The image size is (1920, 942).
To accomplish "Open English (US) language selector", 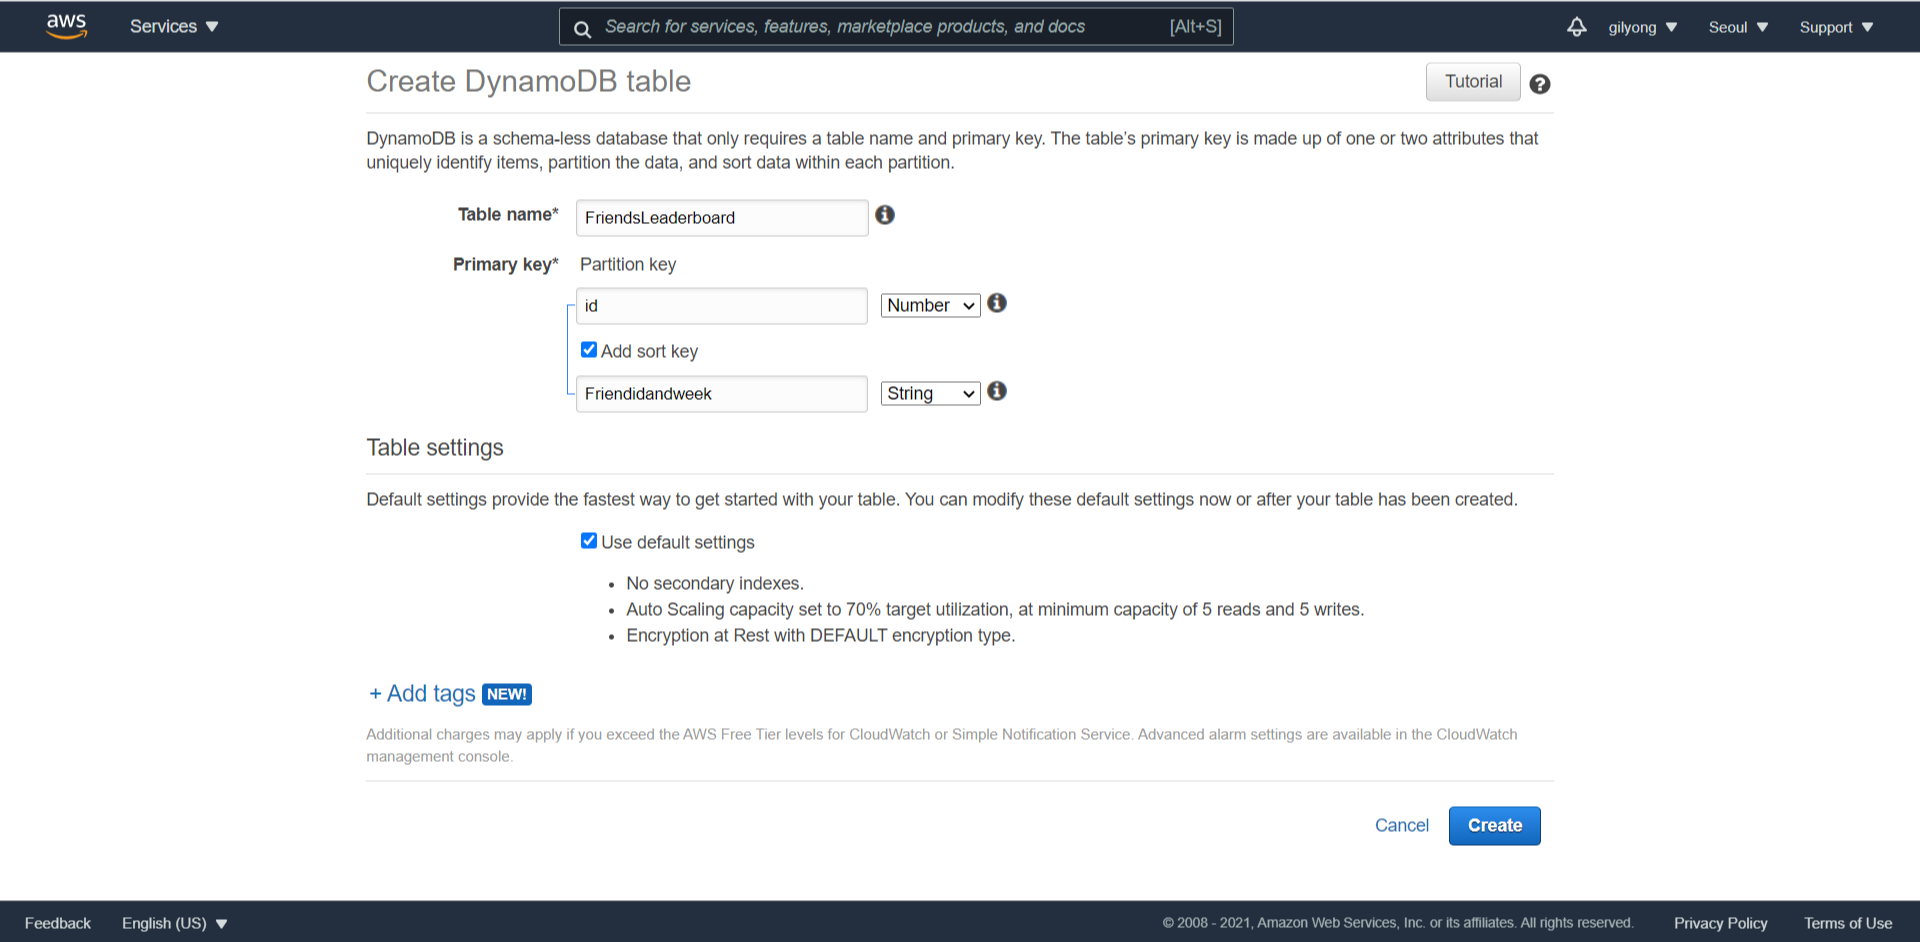I will [x=175, y=923].
